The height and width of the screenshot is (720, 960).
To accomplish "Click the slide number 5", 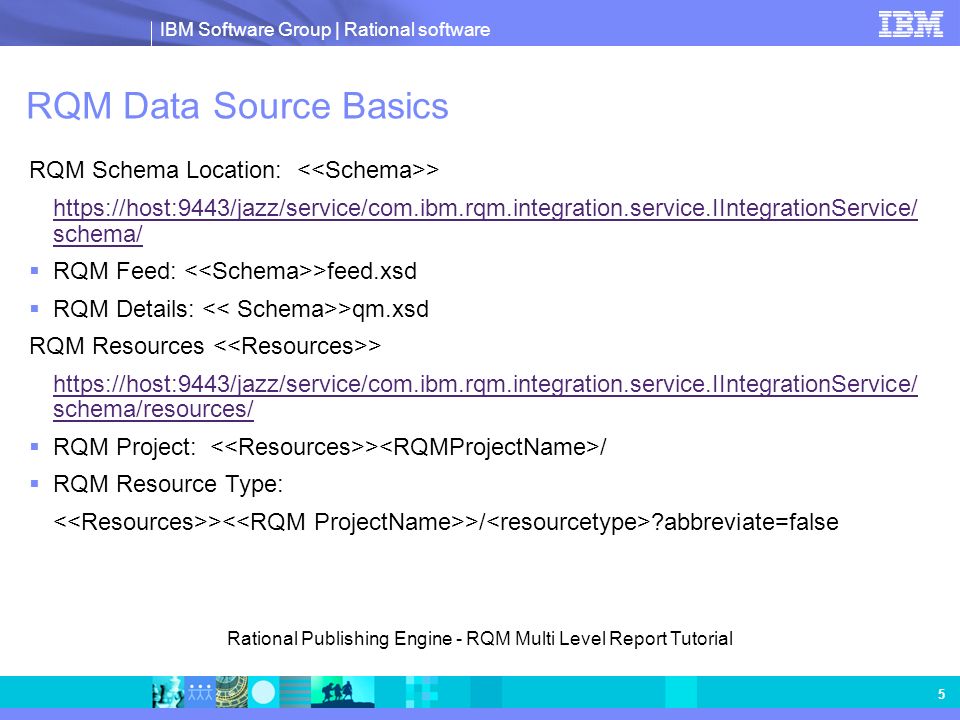I will tap(941, 694).
